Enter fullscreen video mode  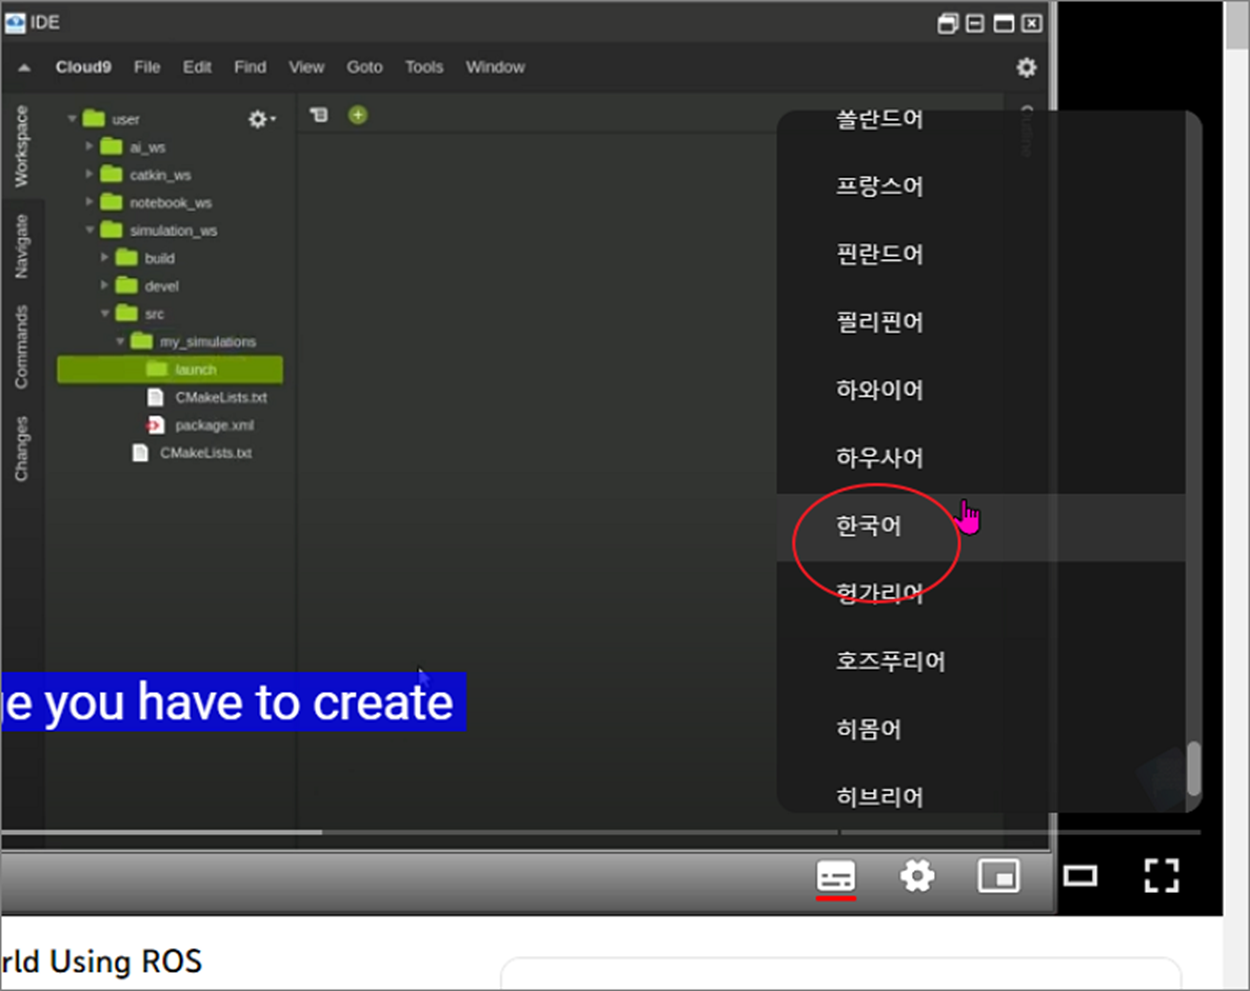coord(1161,877)
